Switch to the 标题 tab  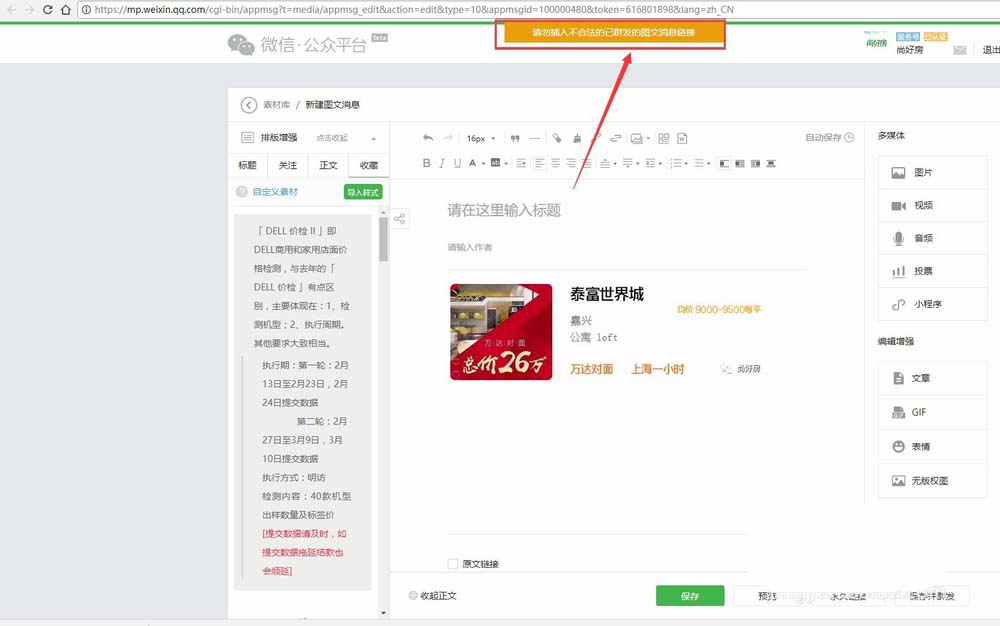click(x=247, y=164)
